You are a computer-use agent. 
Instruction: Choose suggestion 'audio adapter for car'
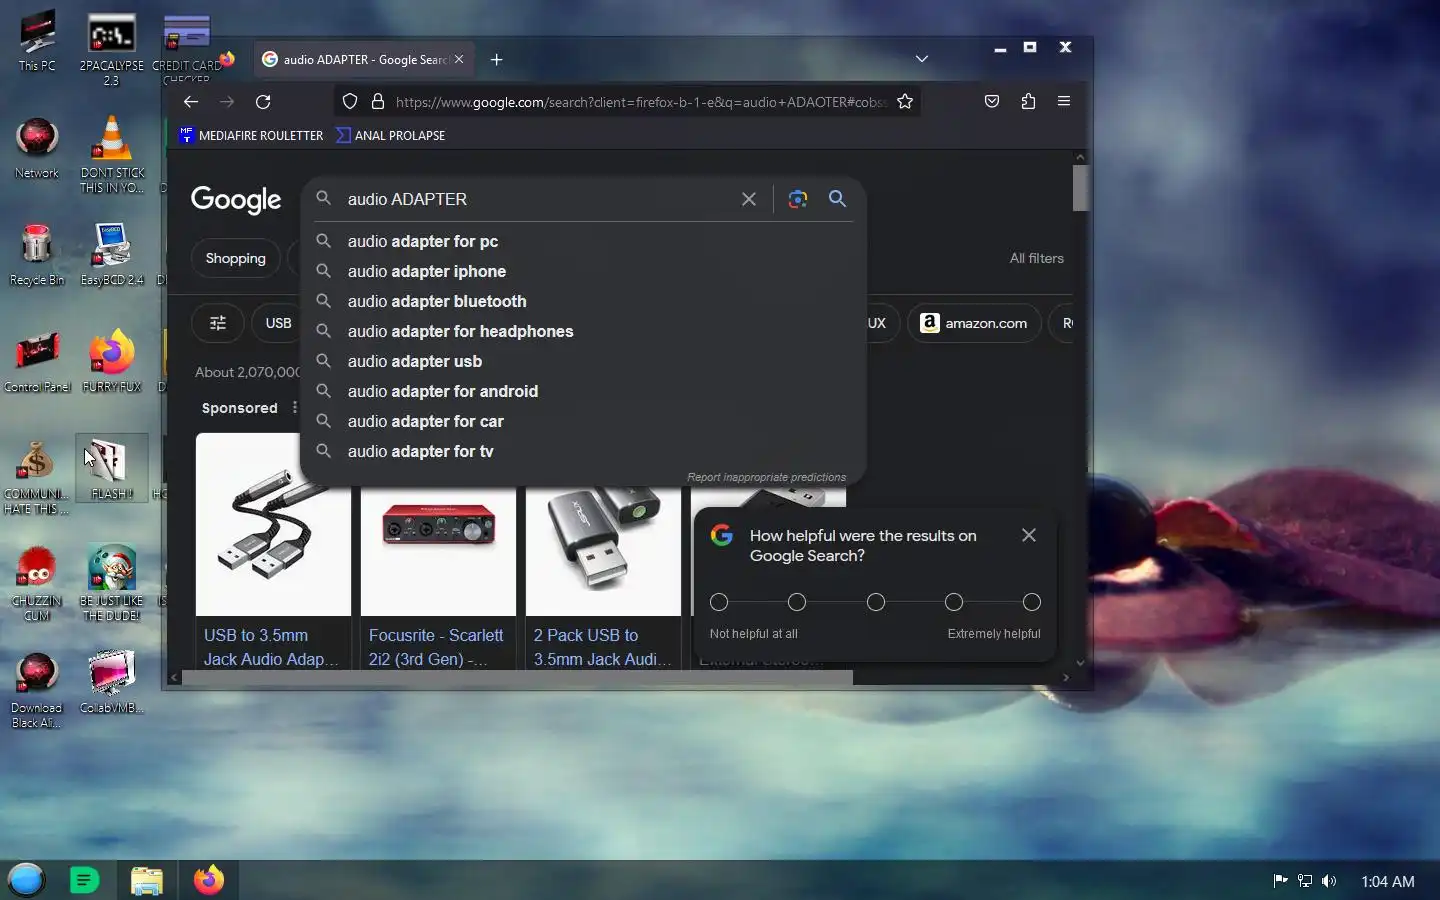pos(583,421)
